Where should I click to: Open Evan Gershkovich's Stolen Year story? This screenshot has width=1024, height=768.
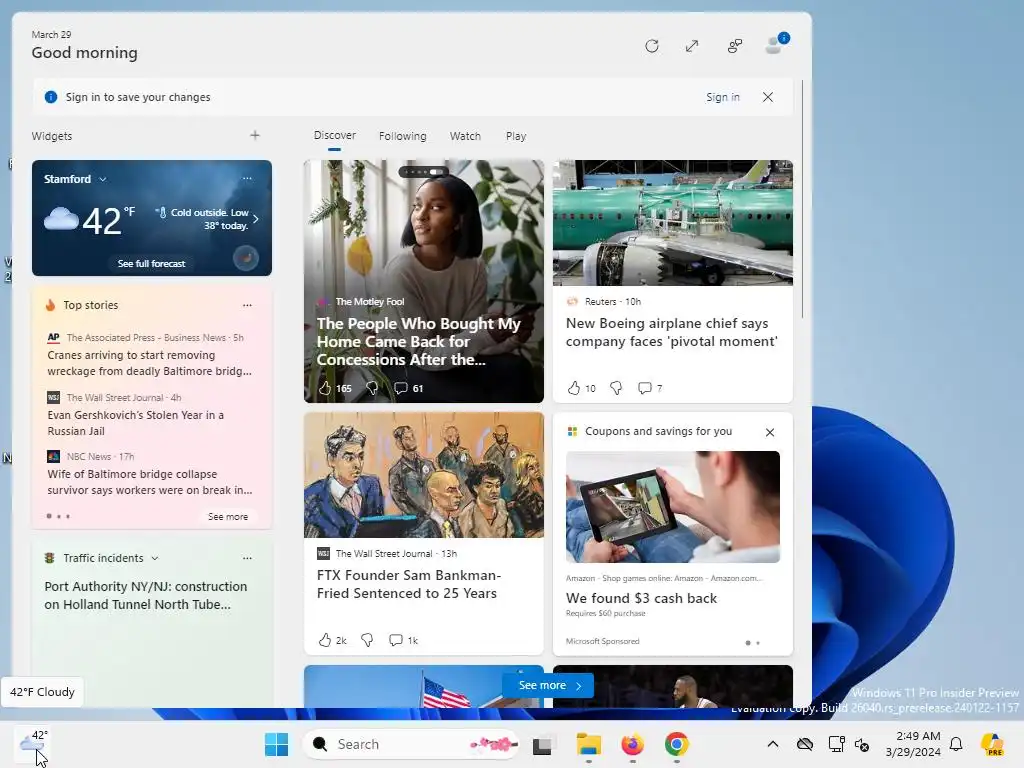(136, 423)
